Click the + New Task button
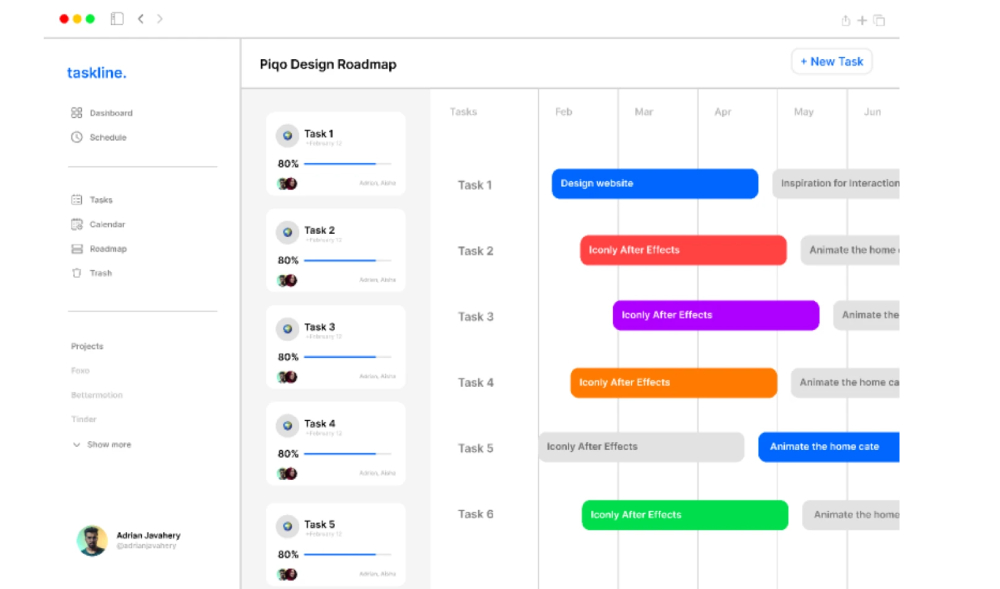Viewport: 1000px width, 589px height. [x=831, y=61]
